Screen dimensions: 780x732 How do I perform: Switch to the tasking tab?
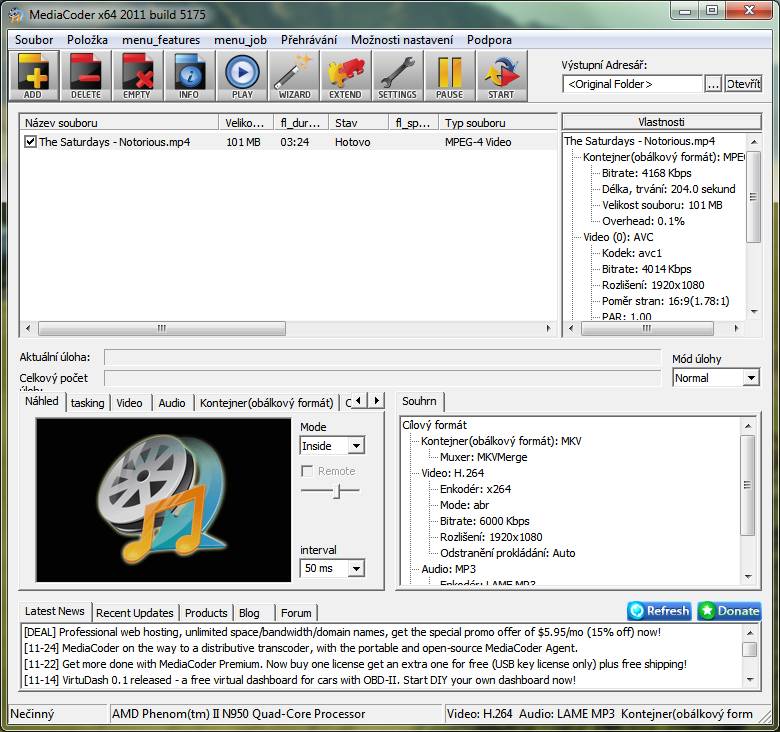tap(88, 403)
